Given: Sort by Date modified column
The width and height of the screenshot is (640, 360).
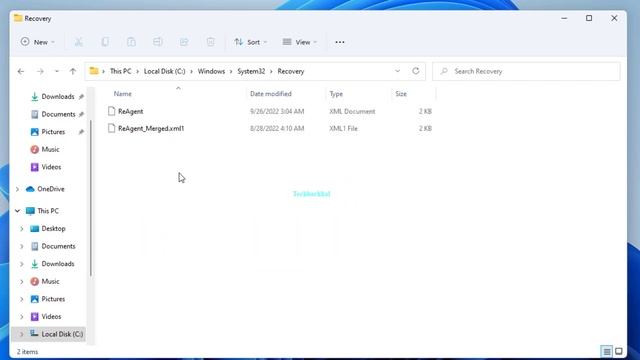Looking at the screenshot, I should point(271,94).
